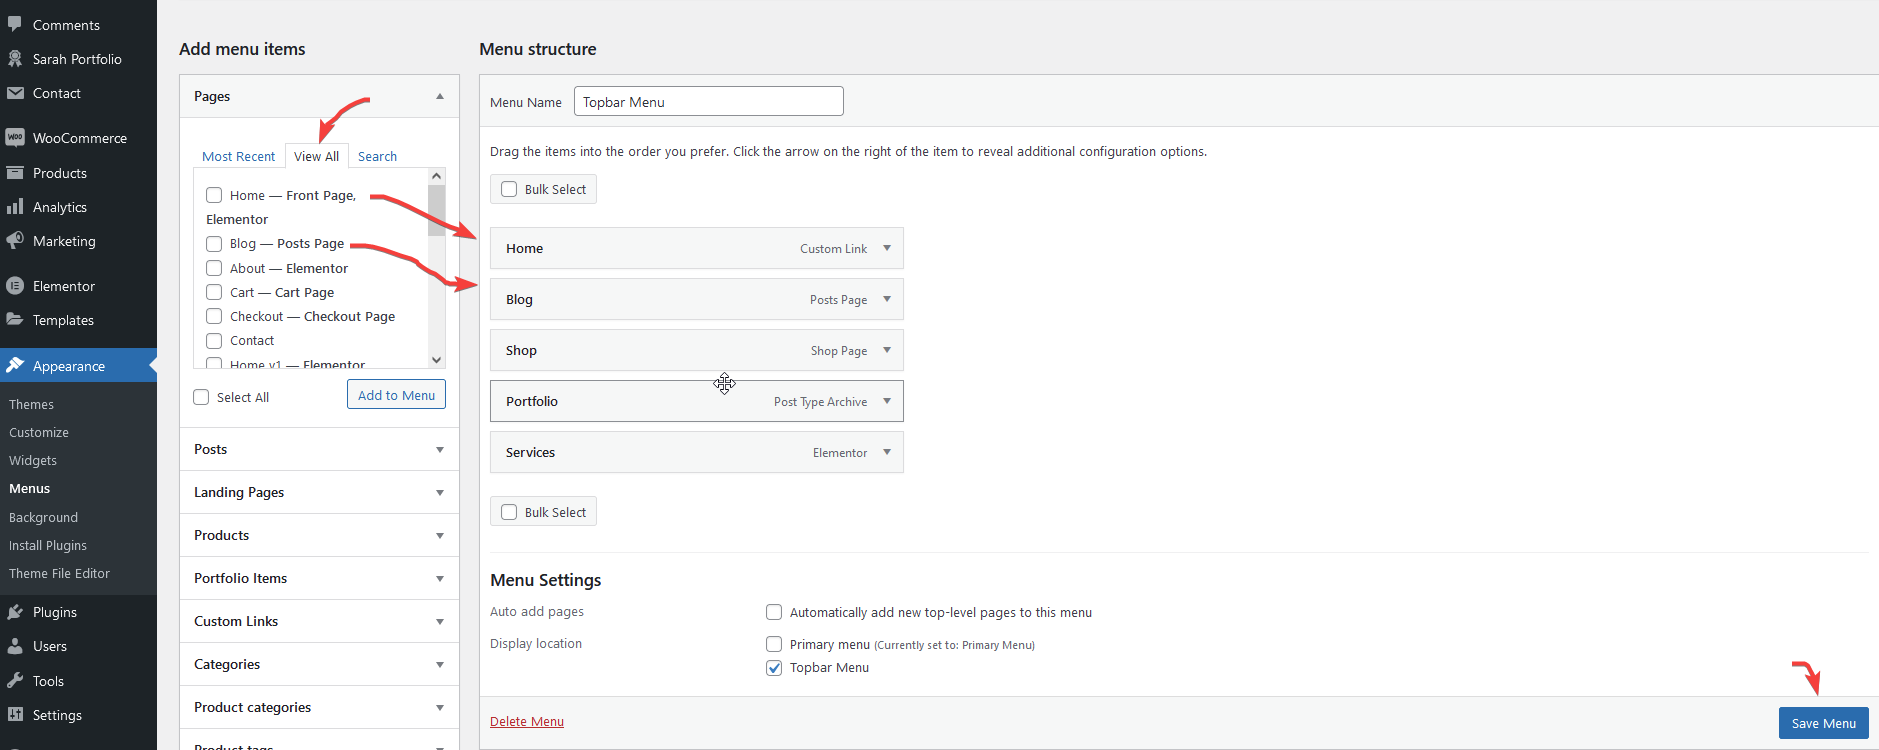This screenshot has height=750, width=1879.
Task: Click the Plugins plug icon
Action: (x=15, y=612)
